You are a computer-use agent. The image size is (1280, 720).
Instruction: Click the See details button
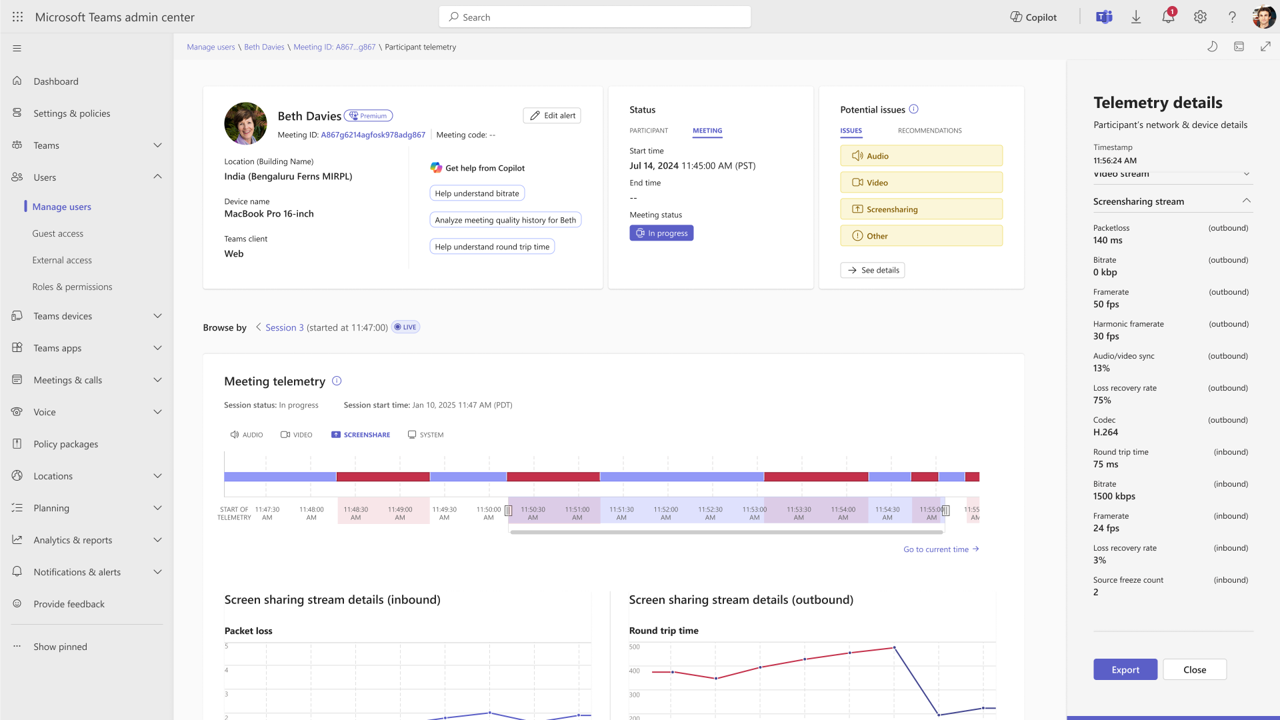coord(873,270)
